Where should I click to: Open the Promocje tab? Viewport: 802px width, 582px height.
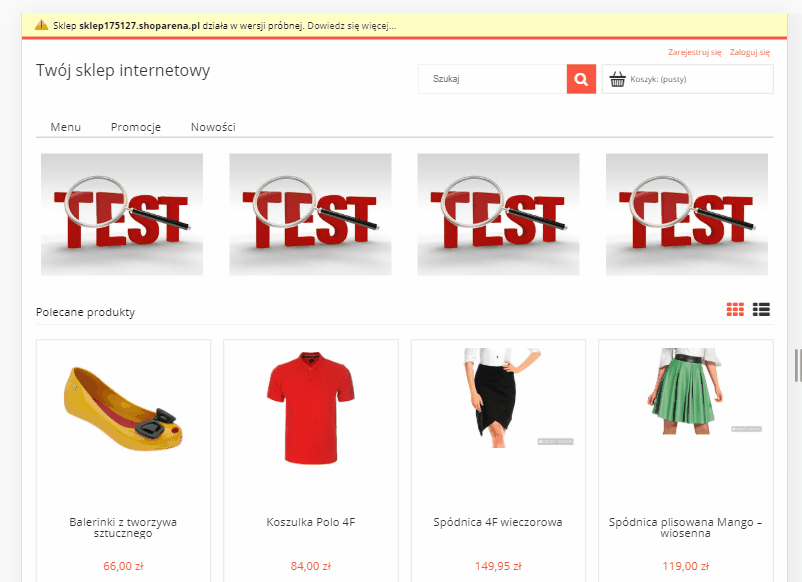click(x=136, y=127)
